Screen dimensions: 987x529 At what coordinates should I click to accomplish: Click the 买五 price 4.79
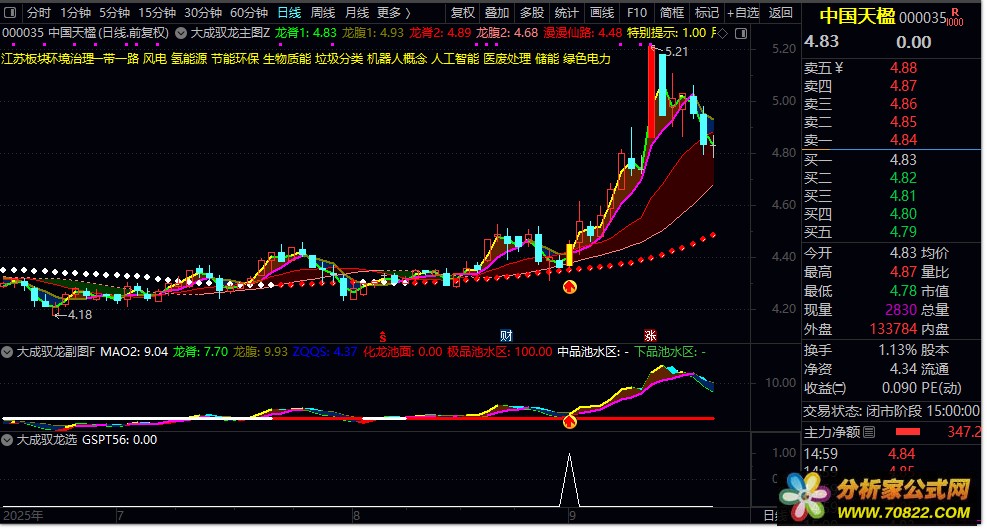click(903, 232)
